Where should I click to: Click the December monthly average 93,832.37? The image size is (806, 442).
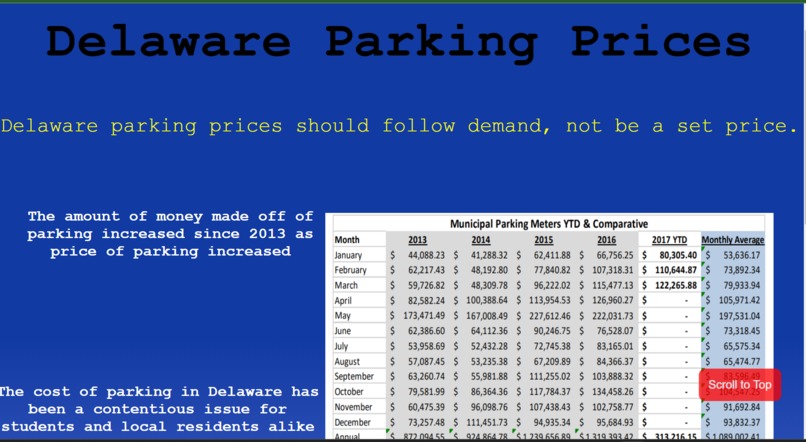[741, 422]
